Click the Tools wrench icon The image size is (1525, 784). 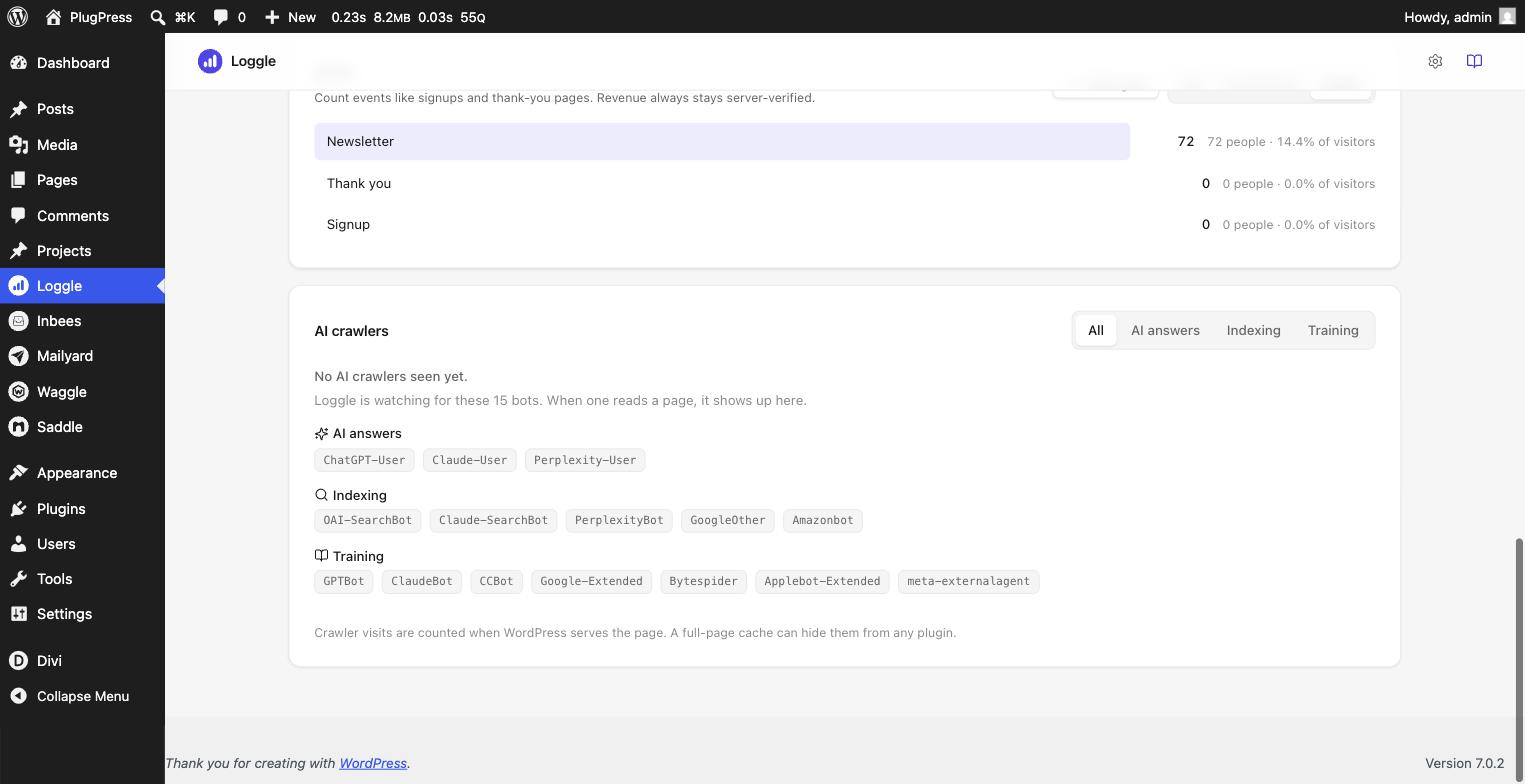click(18, 579)
